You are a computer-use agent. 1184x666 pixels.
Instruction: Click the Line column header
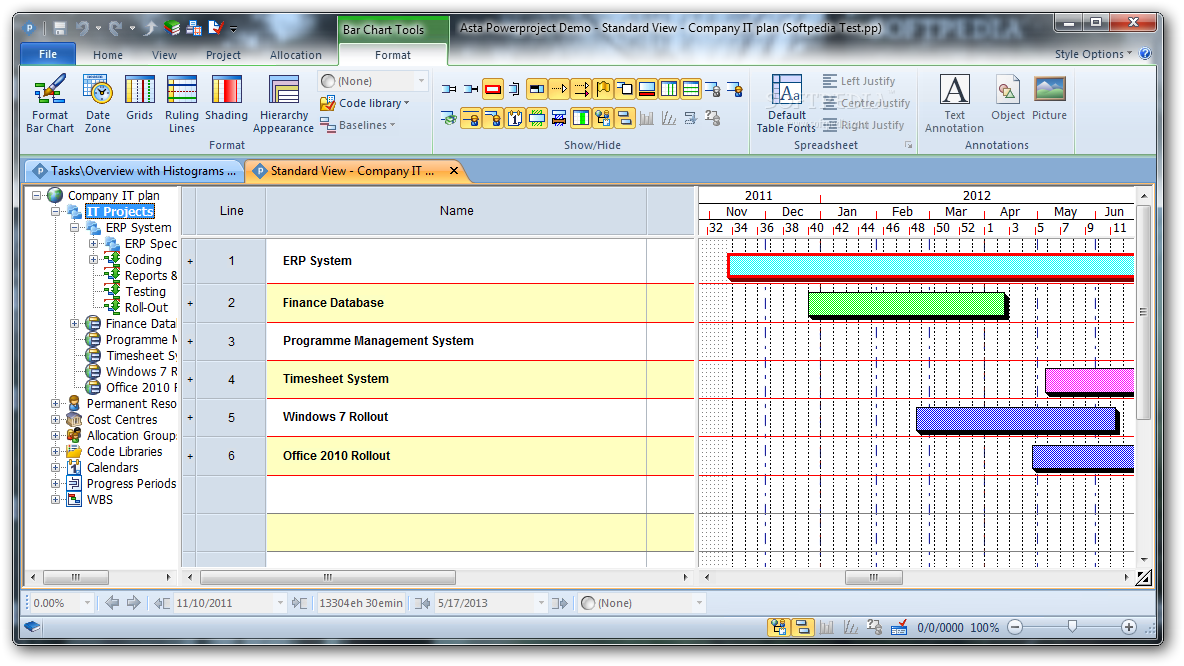click(x=231, y=211)
